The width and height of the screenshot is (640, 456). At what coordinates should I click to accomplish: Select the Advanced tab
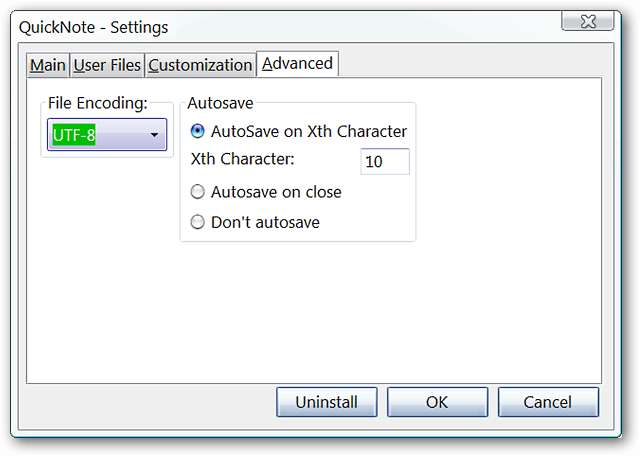(297, 63)
